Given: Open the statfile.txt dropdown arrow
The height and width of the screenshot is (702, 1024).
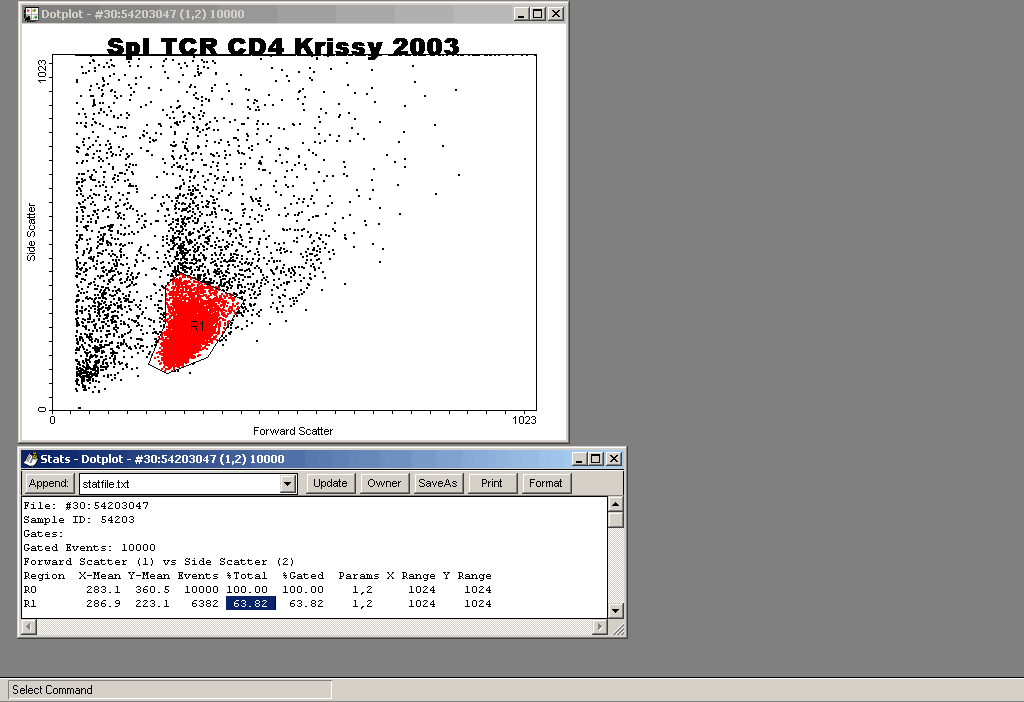Looking at the screenshot, I should (288, 484).
